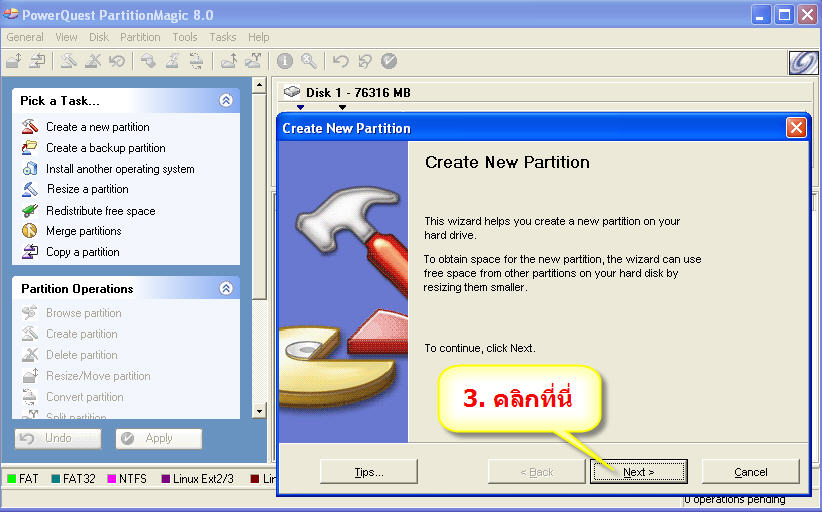Click the Label partition toolbar icon

148,61
